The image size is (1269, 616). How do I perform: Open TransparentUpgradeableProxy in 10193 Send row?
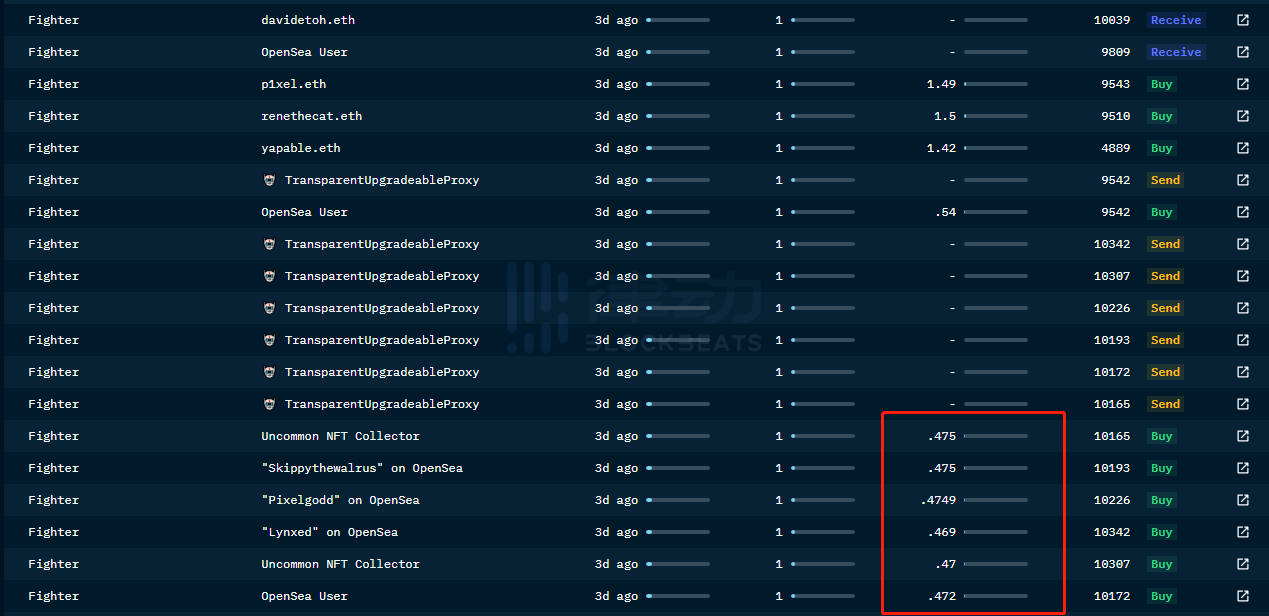tap(382, 340)
